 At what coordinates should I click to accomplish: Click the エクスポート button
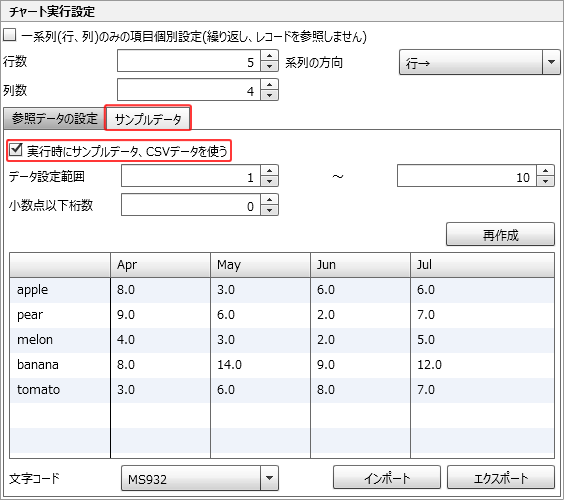click(x=501, y=477)
